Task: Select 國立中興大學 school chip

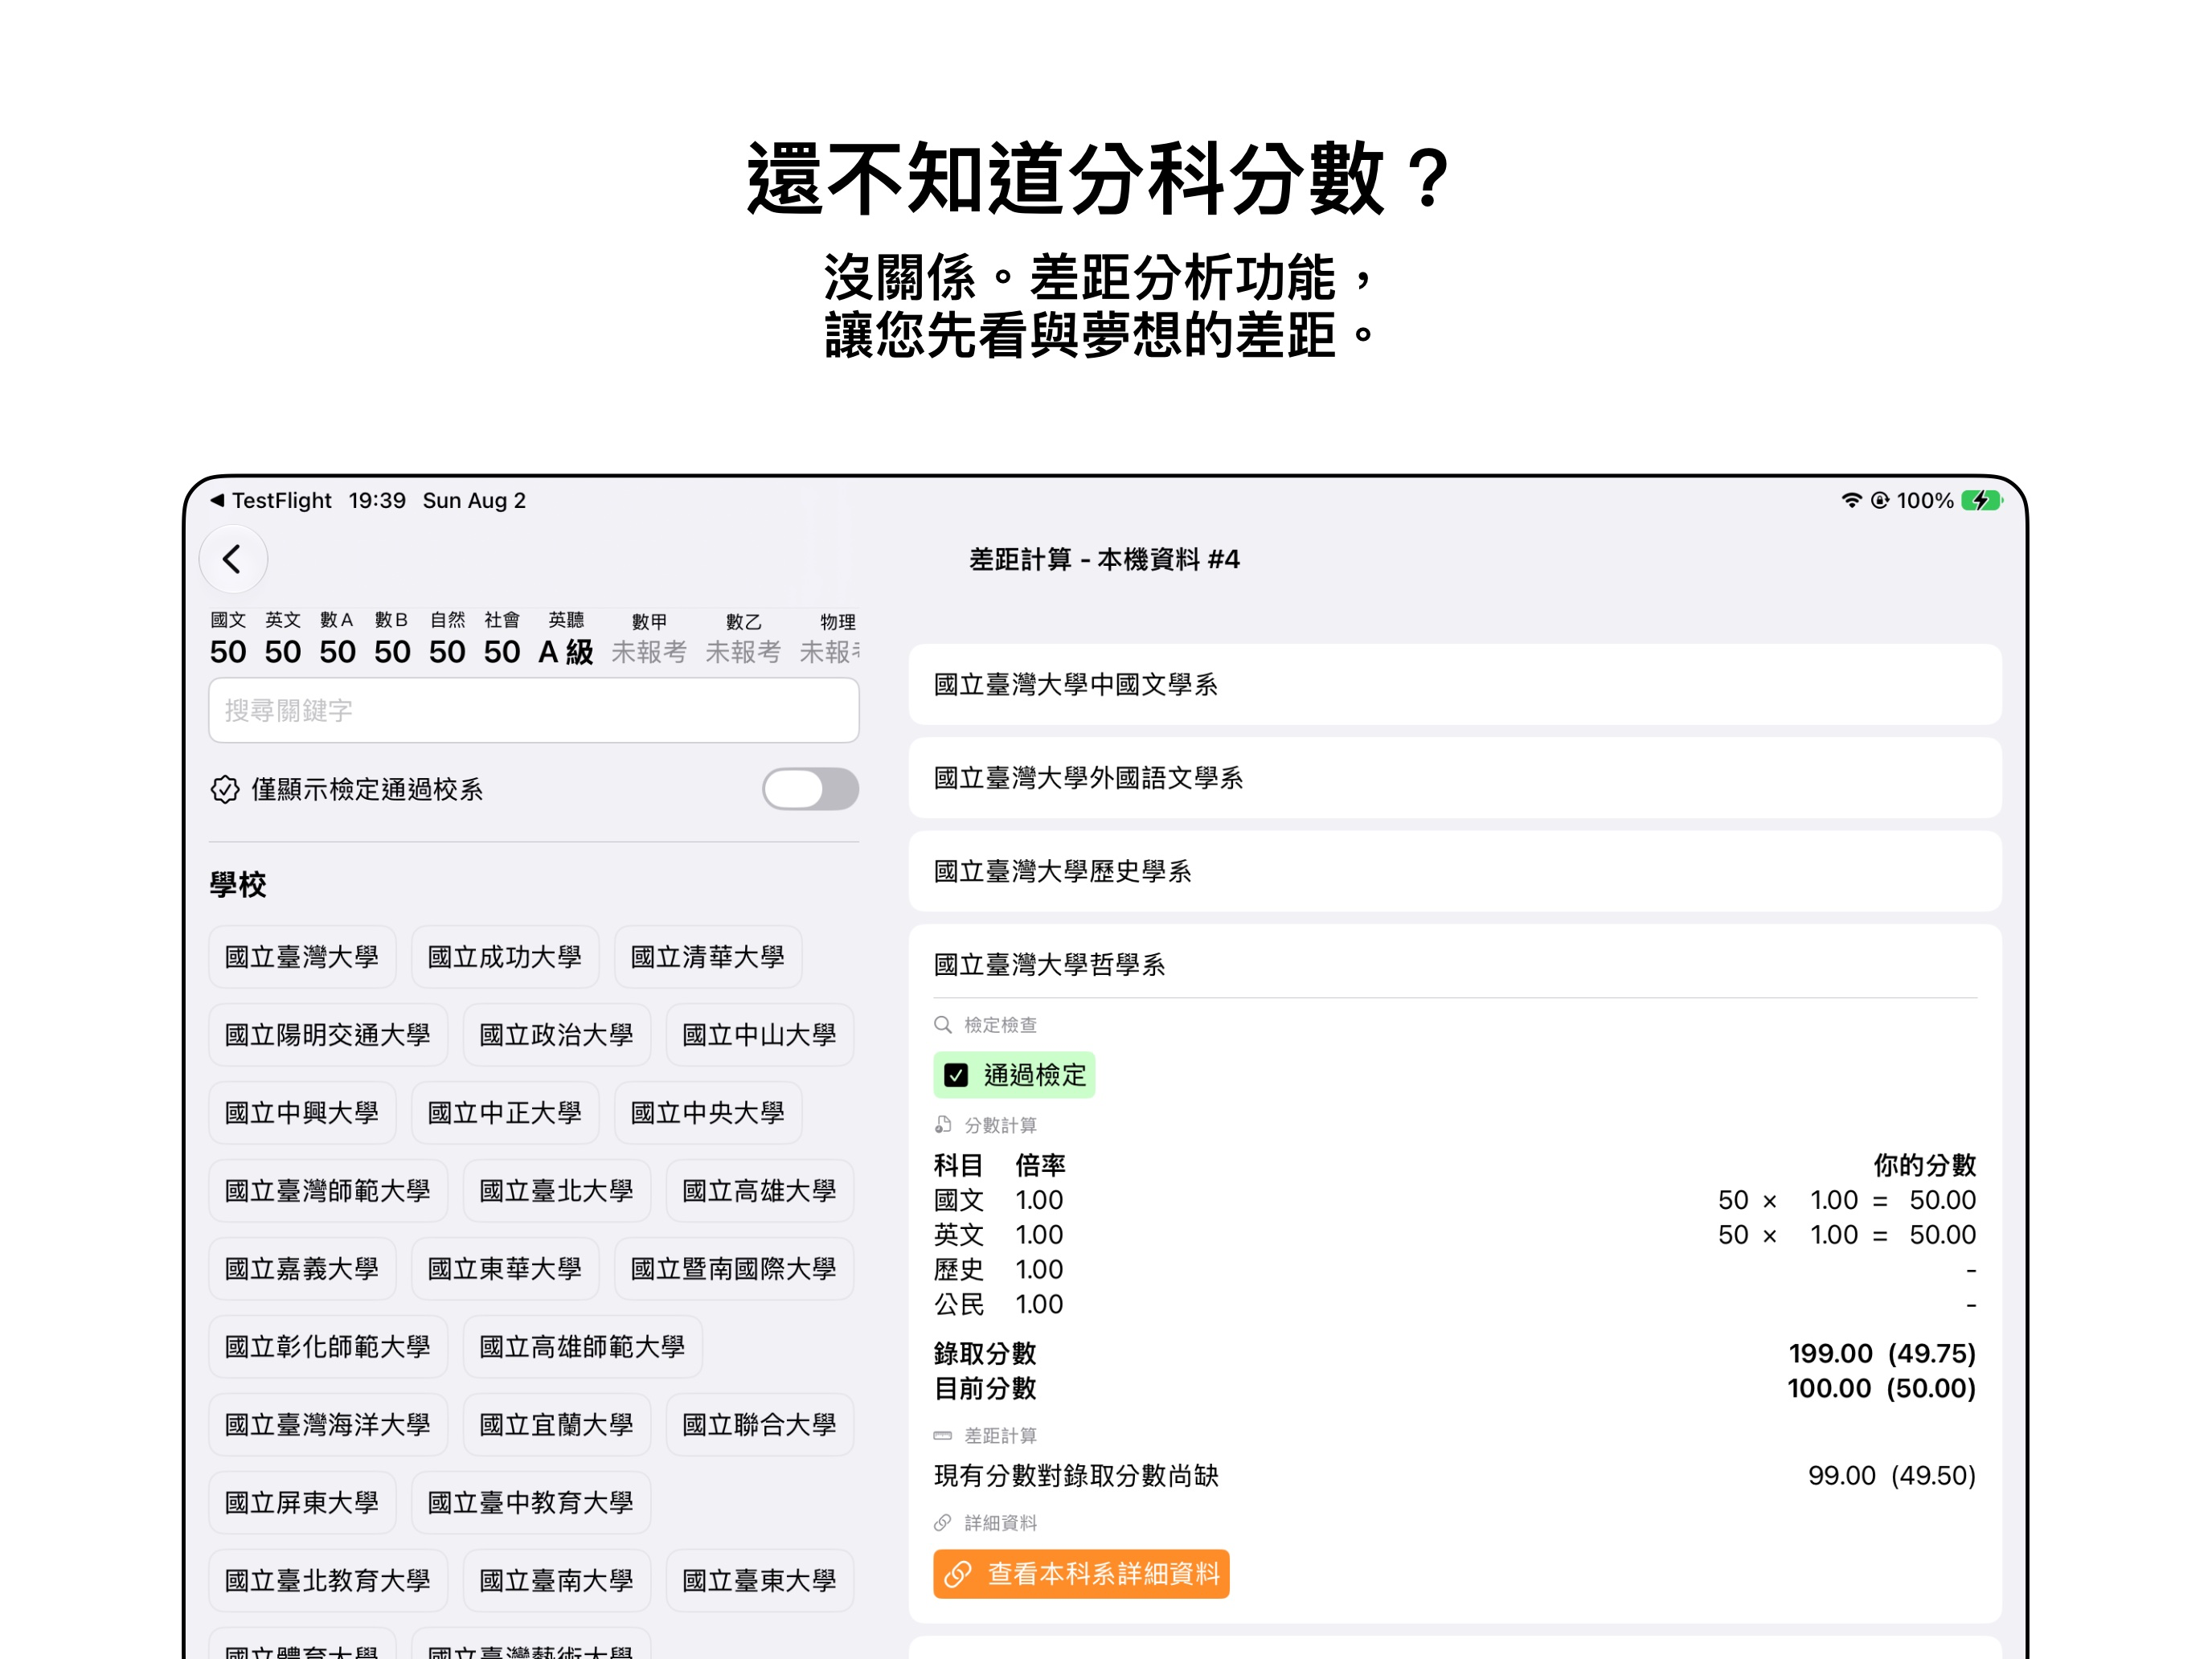Action: tap(302, 1113)
